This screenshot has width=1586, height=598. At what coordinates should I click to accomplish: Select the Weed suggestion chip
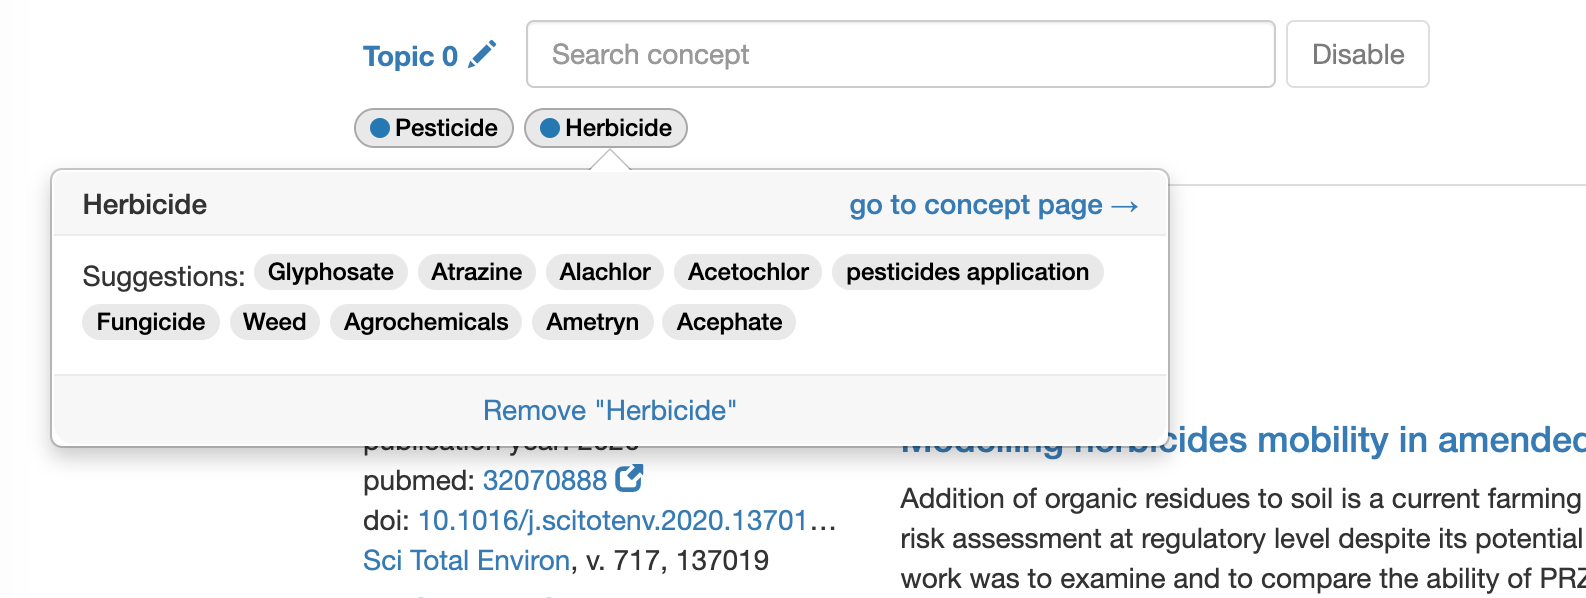[x=274, y=322]
